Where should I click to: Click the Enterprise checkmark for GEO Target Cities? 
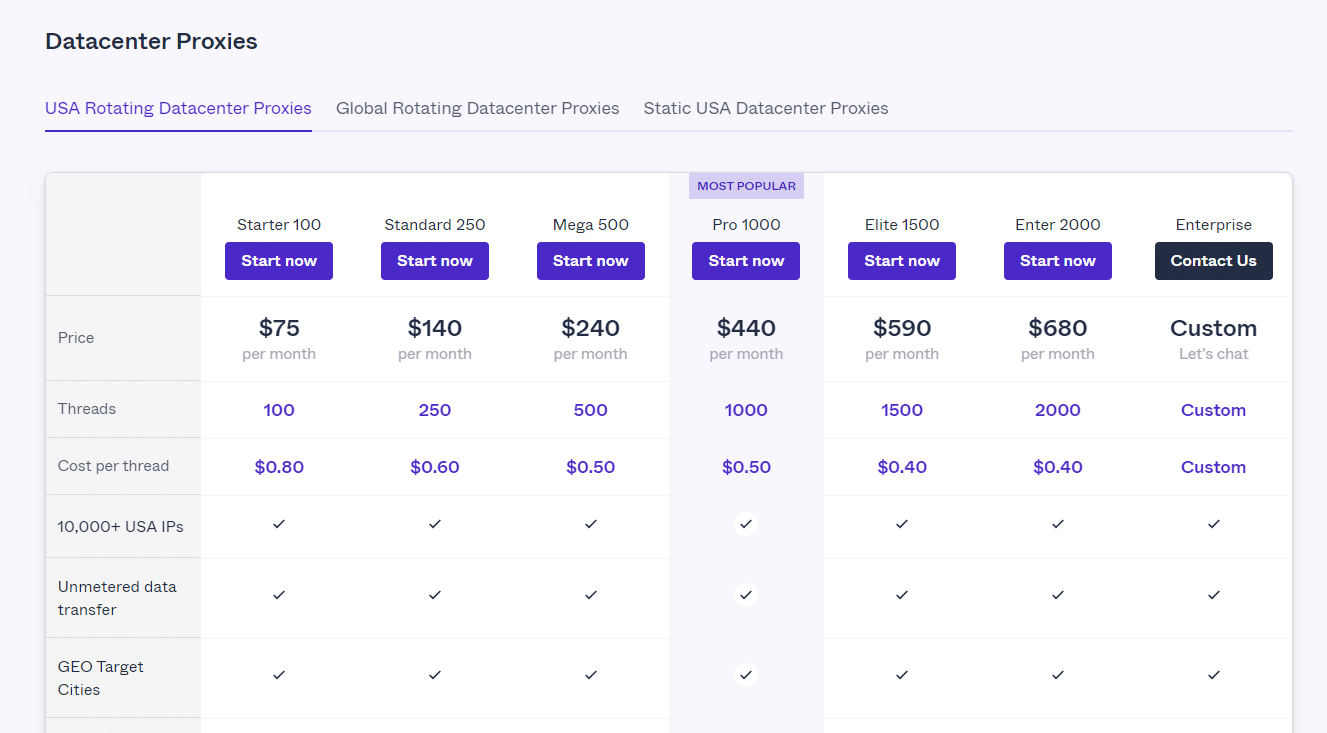point(1213,675)
